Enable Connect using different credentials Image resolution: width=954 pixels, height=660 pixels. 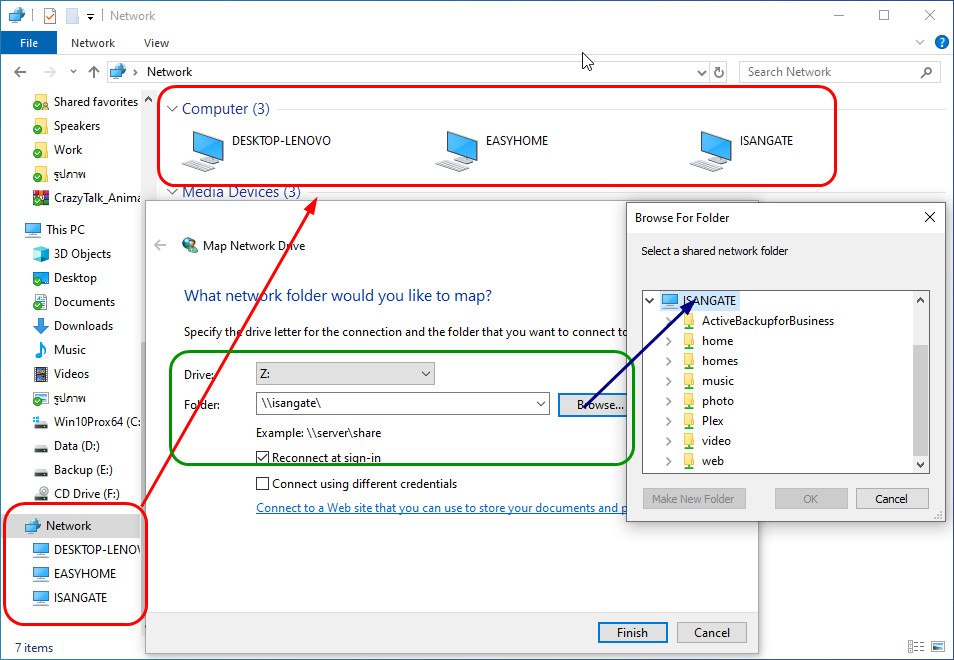click(263, 484)
